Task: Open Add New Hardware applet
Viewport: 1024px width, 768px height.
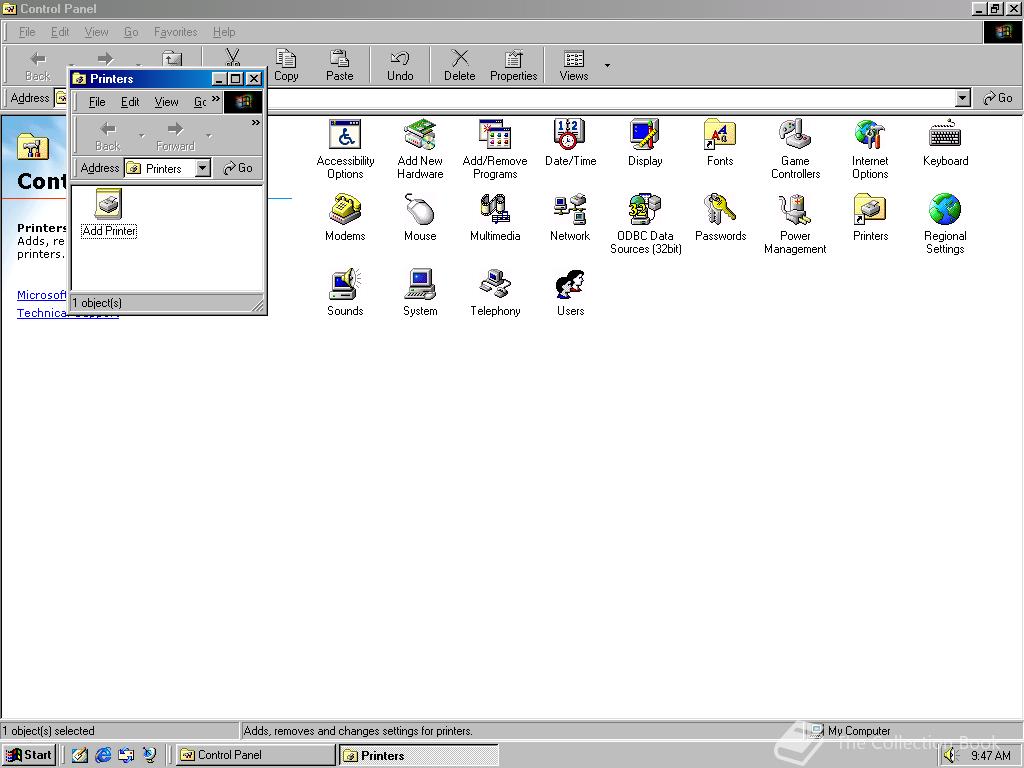Action: coord(420,149)
